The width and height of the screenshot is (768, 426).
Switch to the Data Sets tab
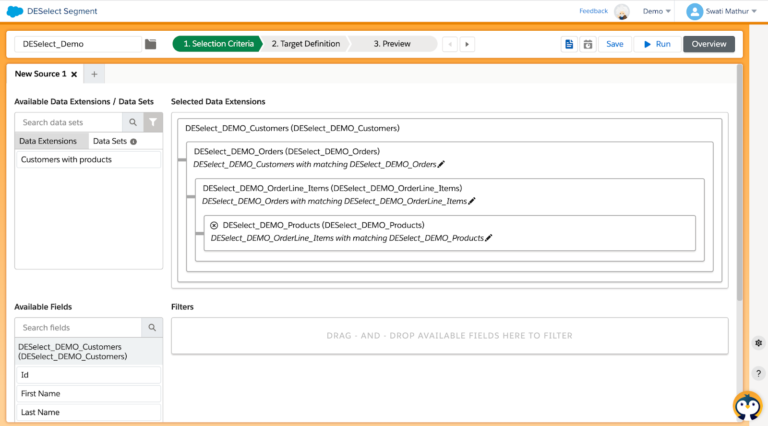[x=112, y=141]
